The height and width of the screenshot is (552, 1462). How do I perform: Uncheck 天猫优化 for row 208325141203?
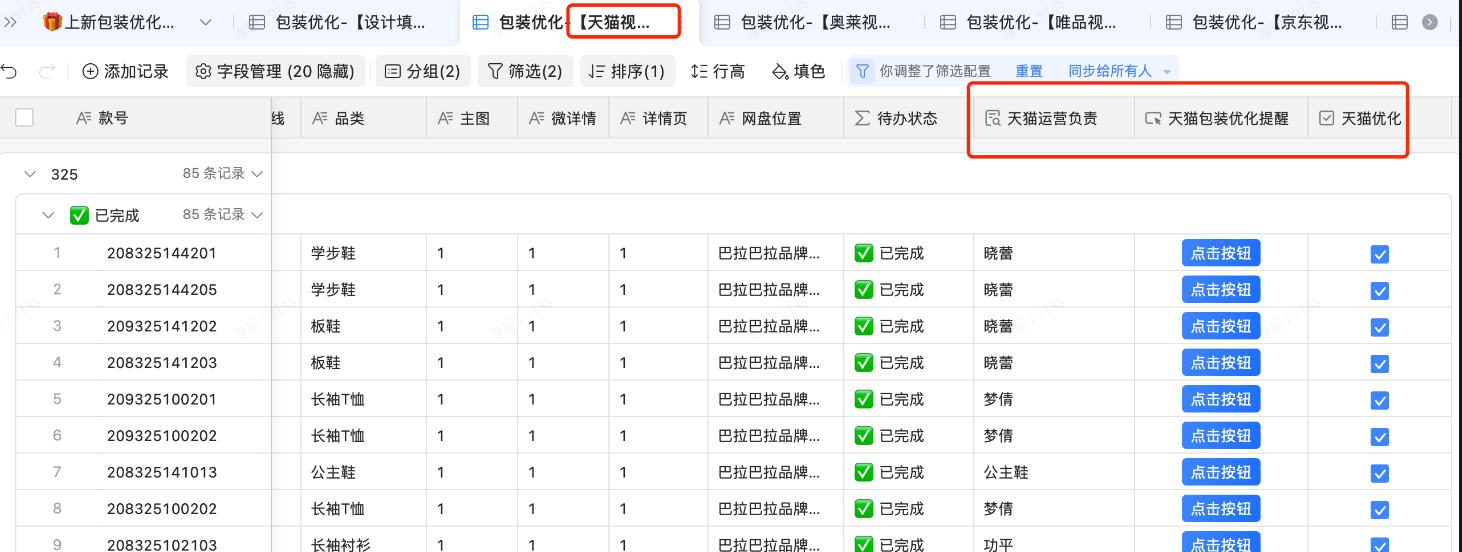click(x=1380, y=364)
